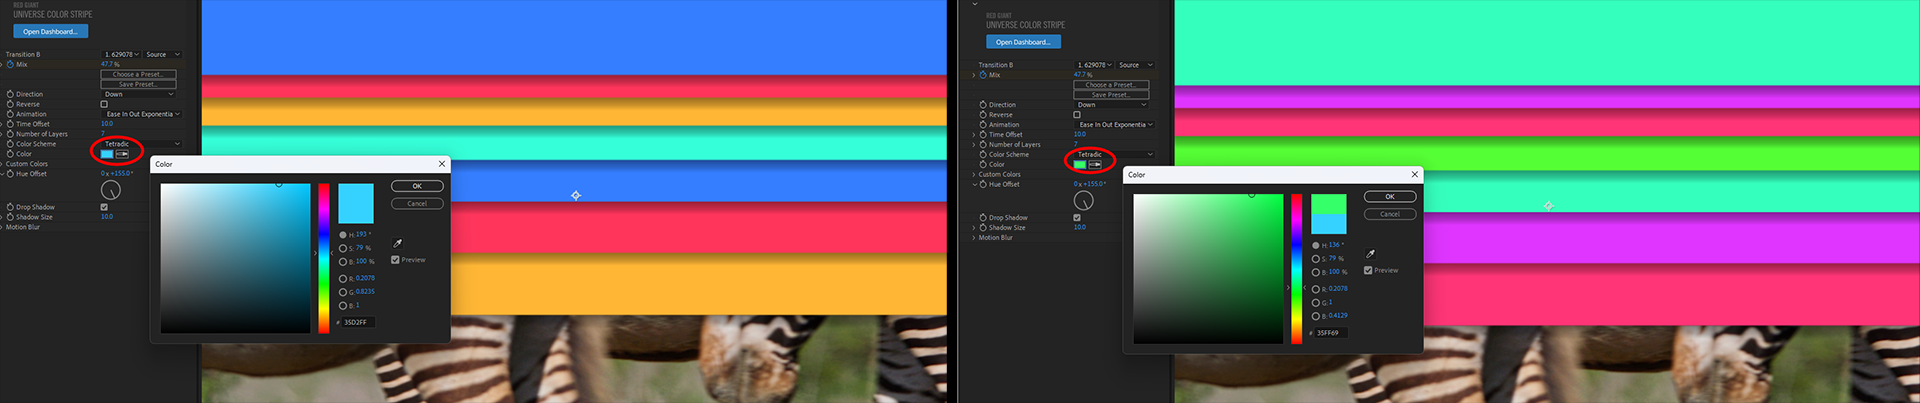Uncheck Preview in the 35D2FF color dialog

click(x=395, y=260)
